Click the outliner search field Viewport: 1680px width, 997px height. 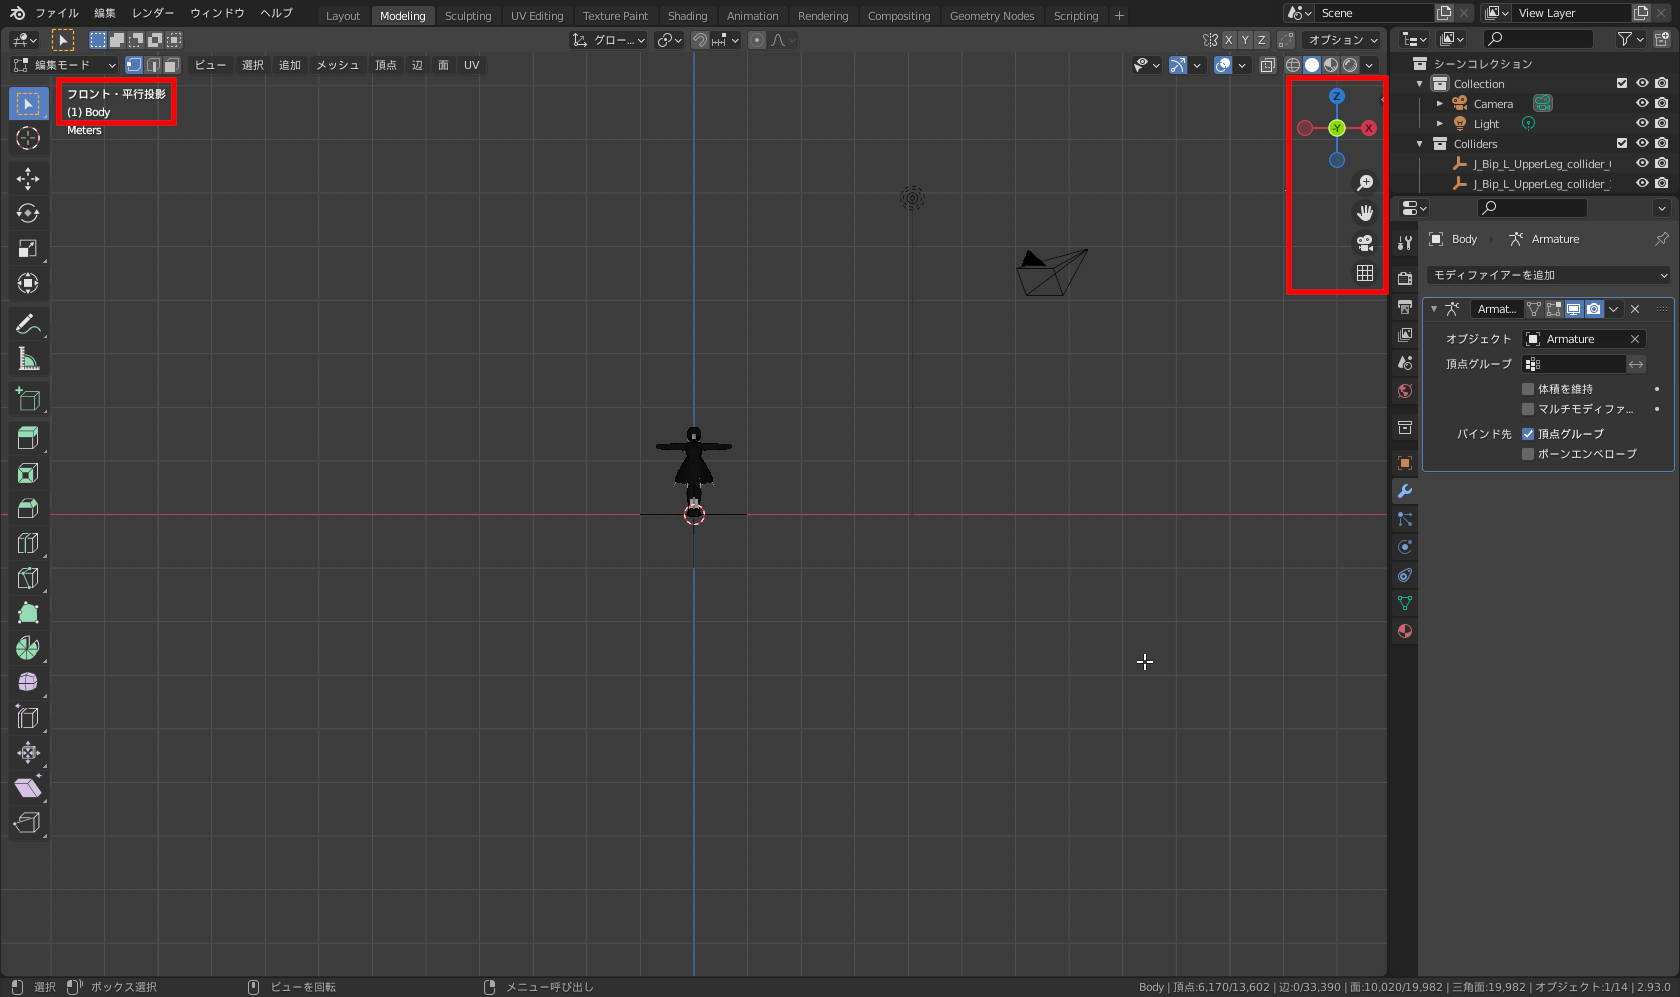(x=1538, y=39)
